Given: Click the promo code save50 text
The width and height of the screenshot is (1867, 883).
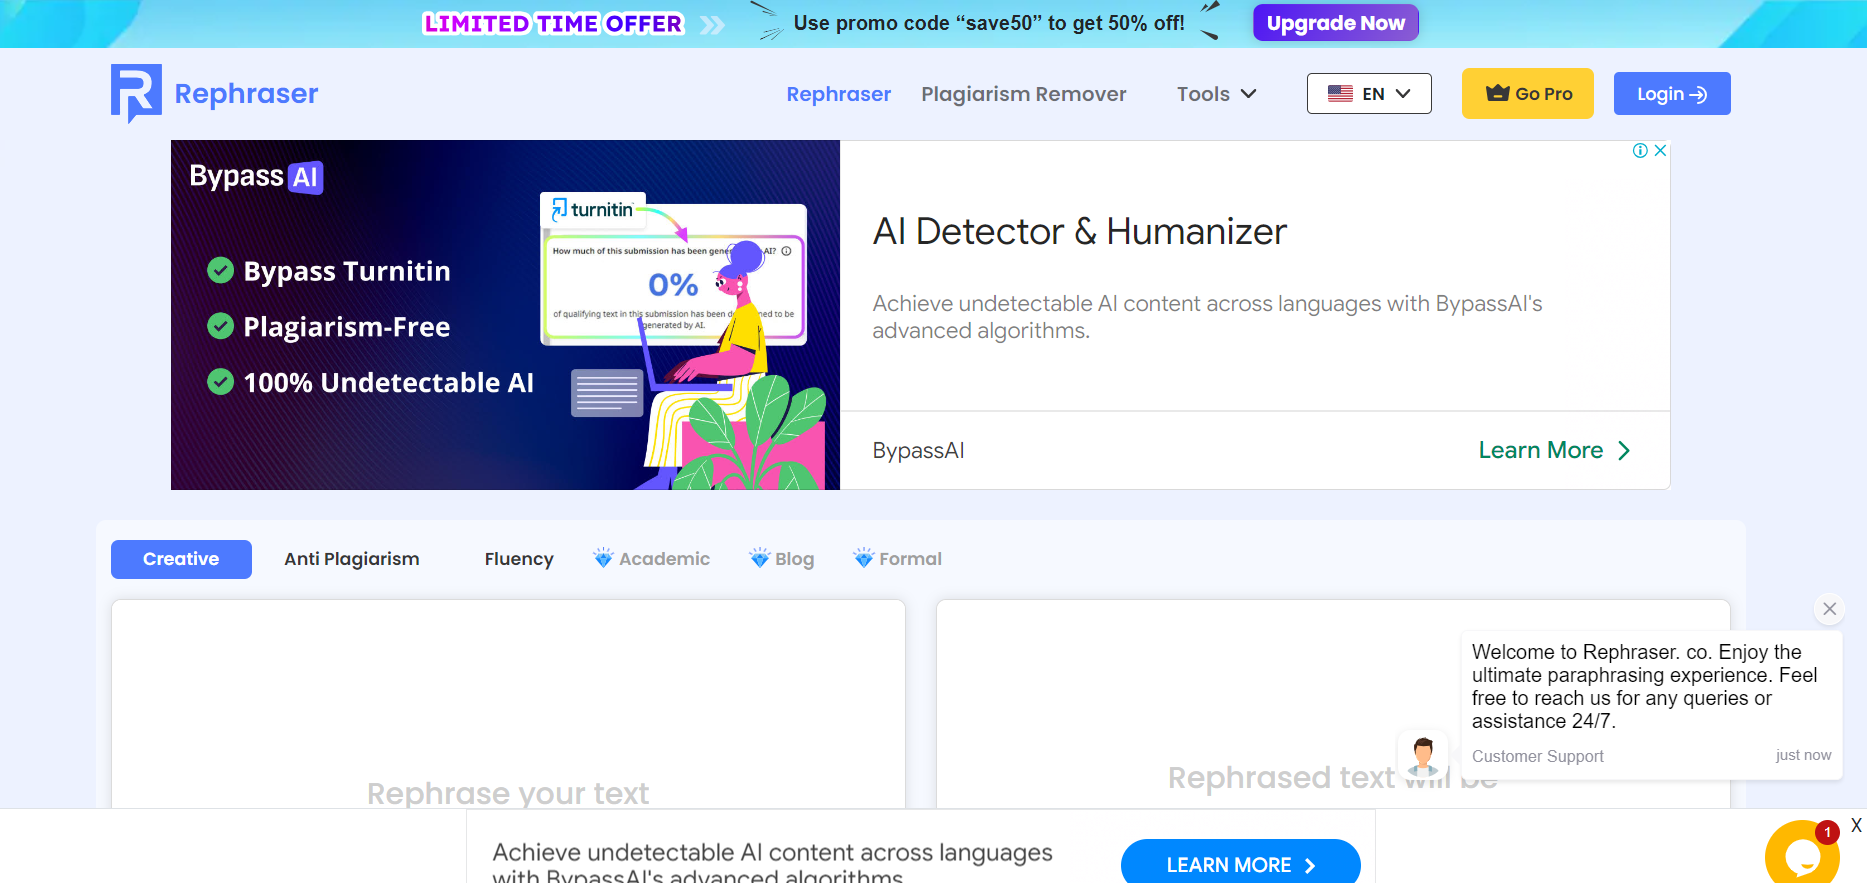Looking at the screenshot, I should click(x=988, y=23).
